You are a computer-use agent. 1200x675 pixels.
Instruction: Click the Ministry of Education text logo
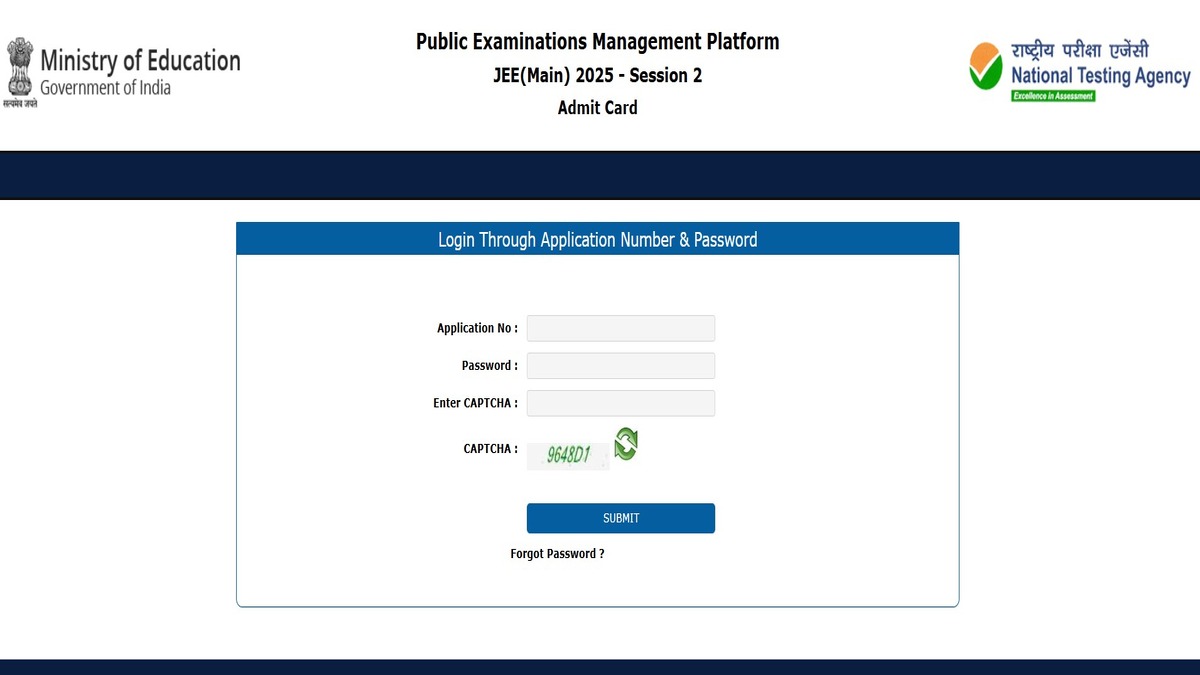click(142, 60)
